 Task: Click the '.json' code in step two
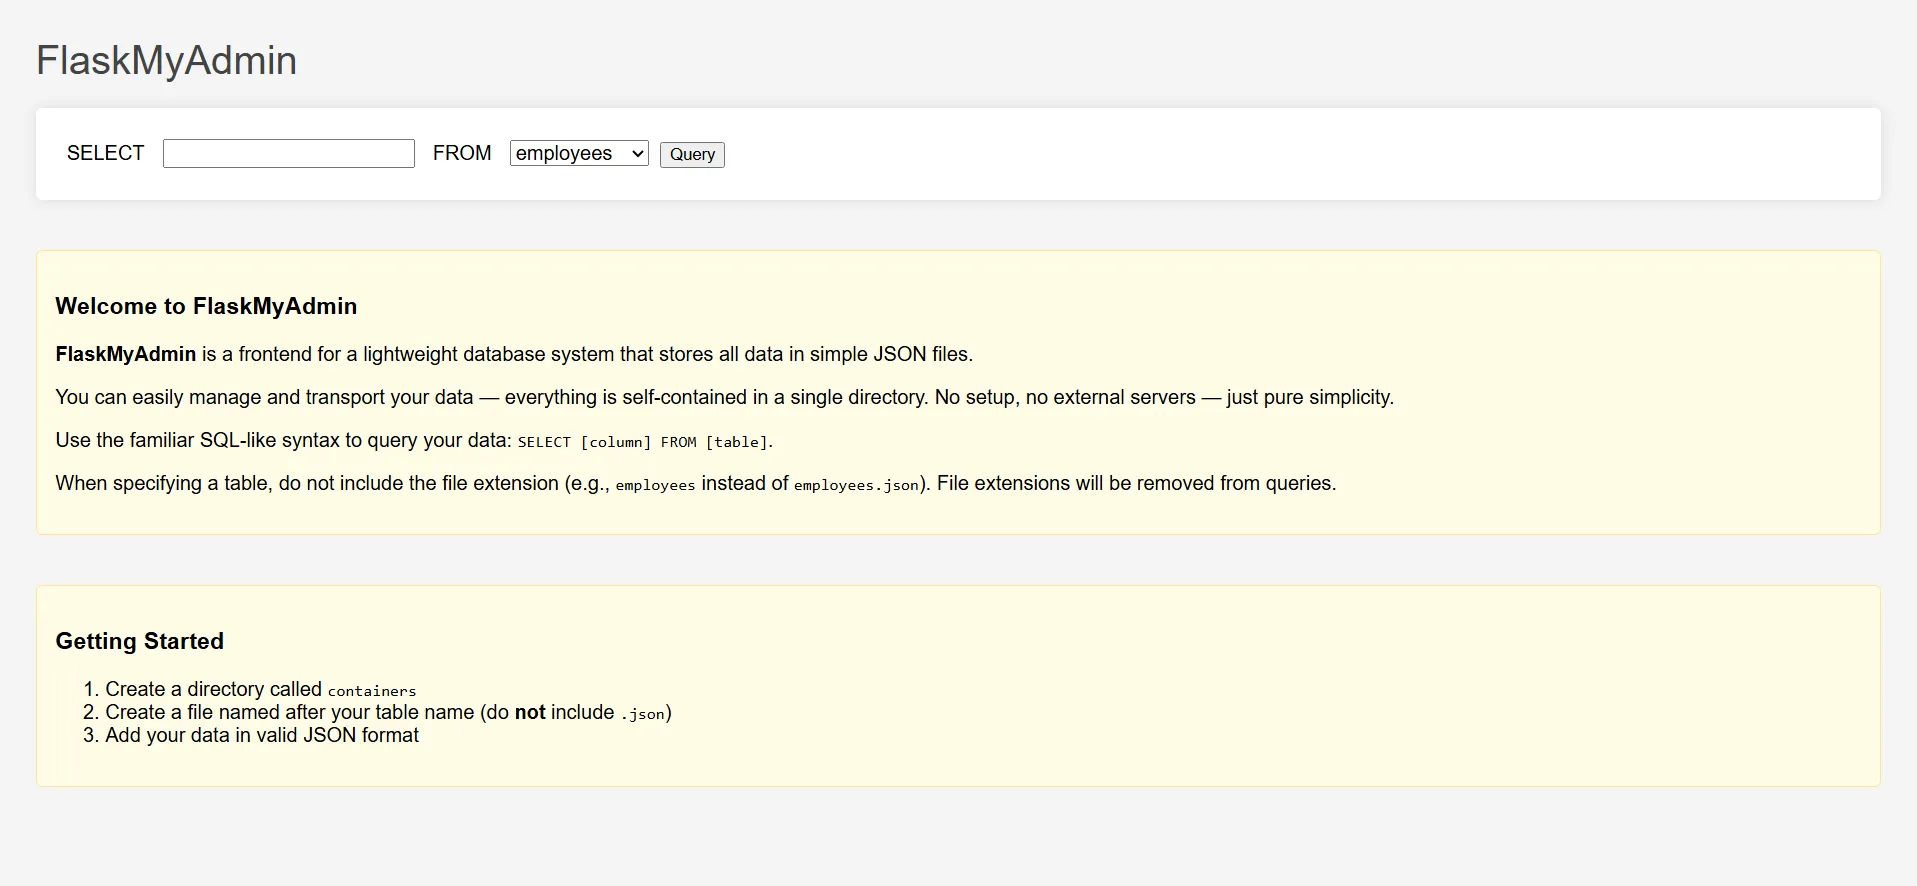pyautogui.click(x=643, y=714)
